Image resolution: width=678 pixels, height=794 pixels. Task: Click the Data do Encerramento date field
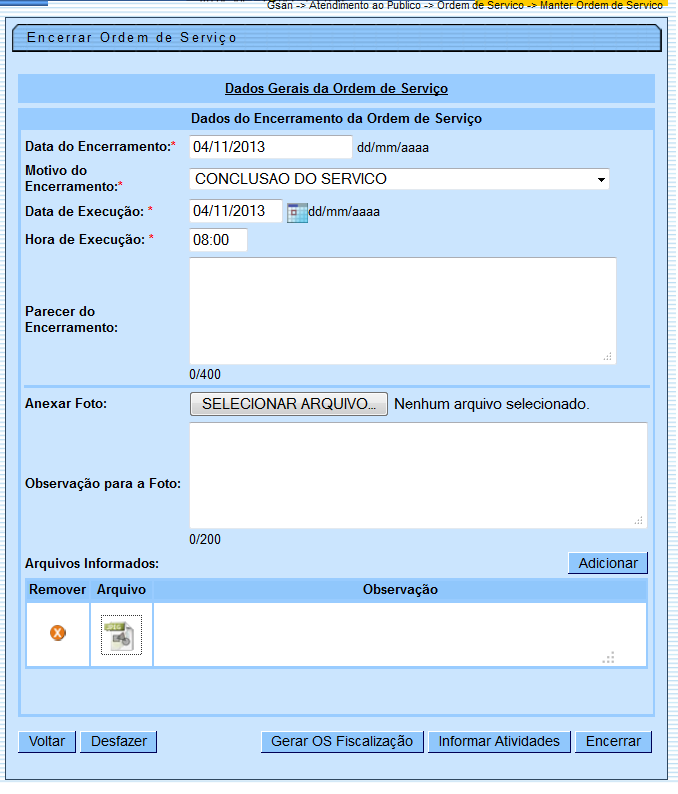(x=271, y=147)
